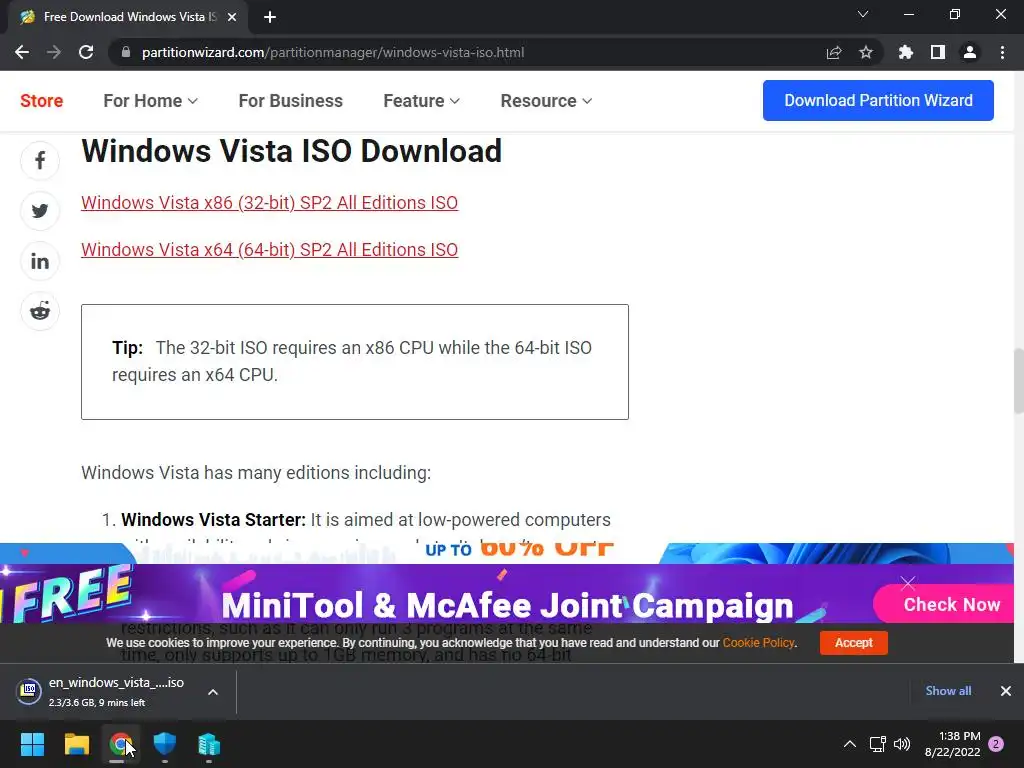Toggle the Chrome side panel
This screenshot has height=768, width=1024.
tap(937, 52)
